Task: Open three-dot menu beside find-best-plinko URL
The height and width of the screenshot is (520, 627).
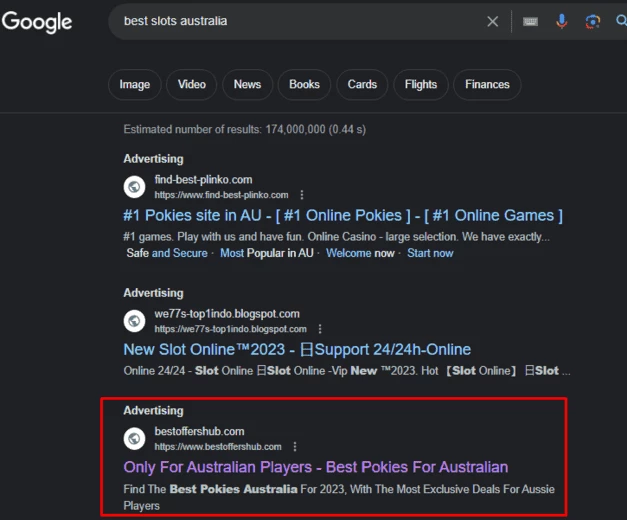Action: (x=302, y=195)
